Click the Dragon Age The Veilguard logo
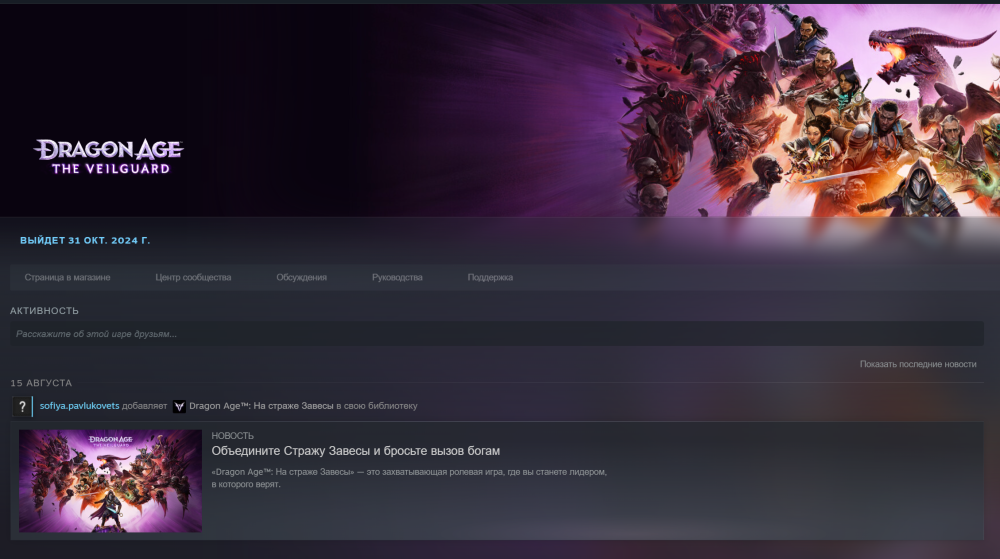 [x=110, y=157]
